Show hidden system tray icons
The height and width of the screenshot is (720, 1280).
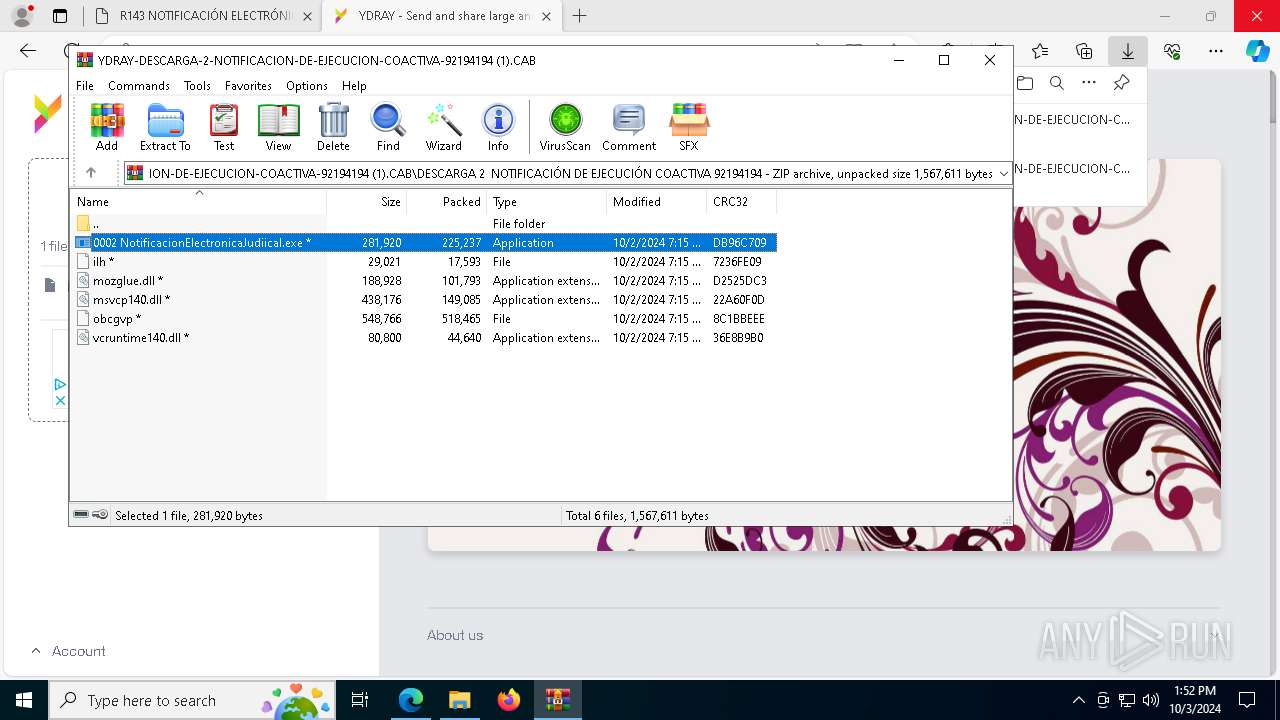tap(1078, 700)
